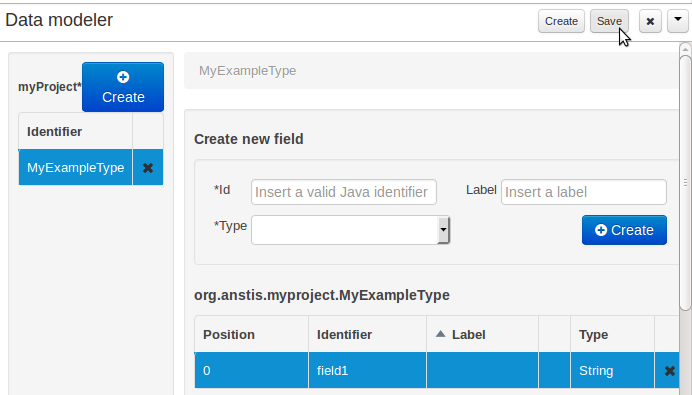The height and width of the screenshot is (395, 692).
Task: Click the sort triangle on the Label column
Action: point(440,334)
